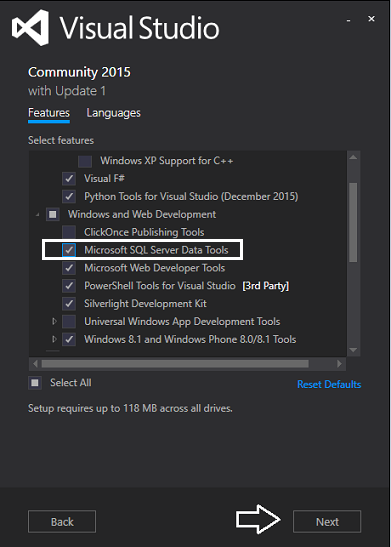Click the vertical scrollbar thumb

tap(353, 222)
